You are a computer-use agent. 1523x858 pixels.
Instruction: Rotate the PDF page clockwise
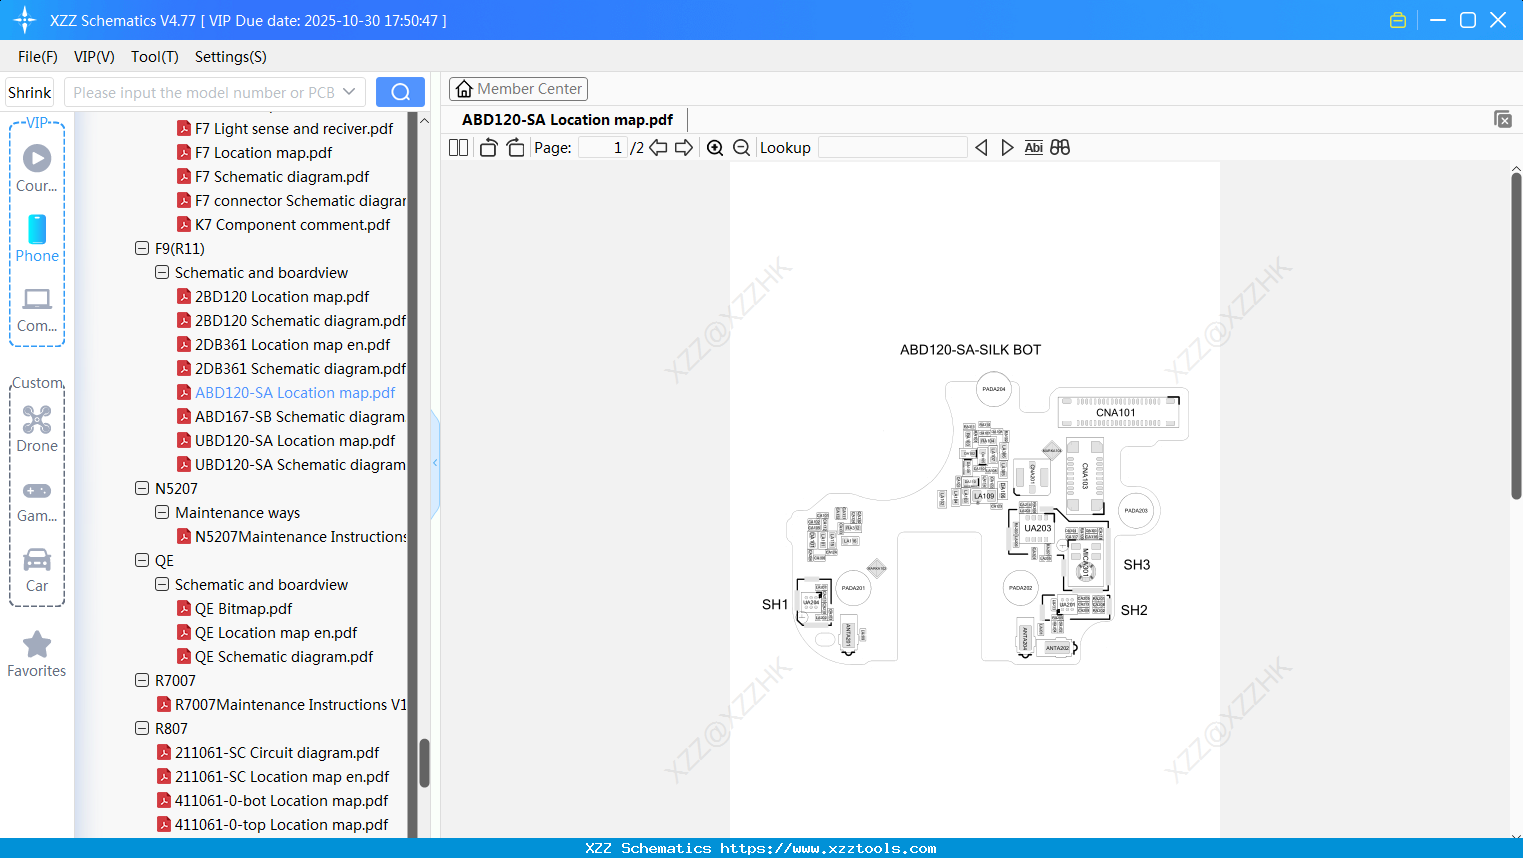[x=515, y=147]
